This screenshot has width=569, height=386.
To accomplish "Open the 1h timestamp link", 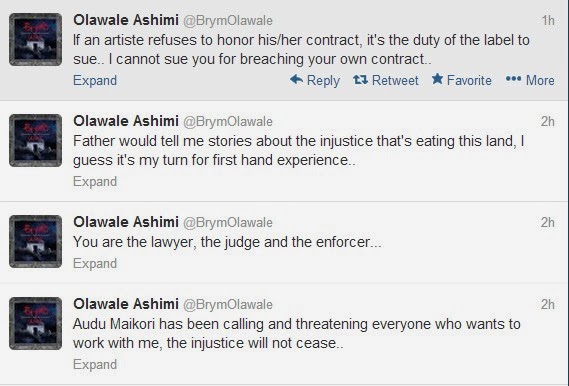I will click(548, 20).
